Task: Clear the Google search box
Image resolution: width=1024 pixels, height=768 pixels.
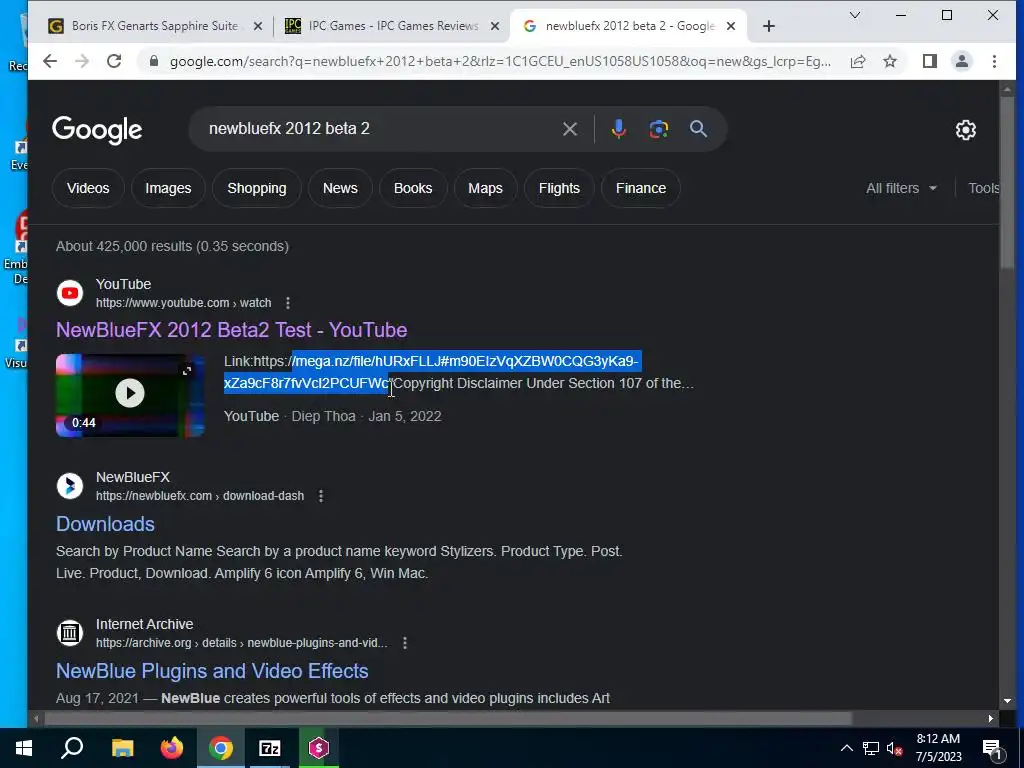Action: (570, 129)
